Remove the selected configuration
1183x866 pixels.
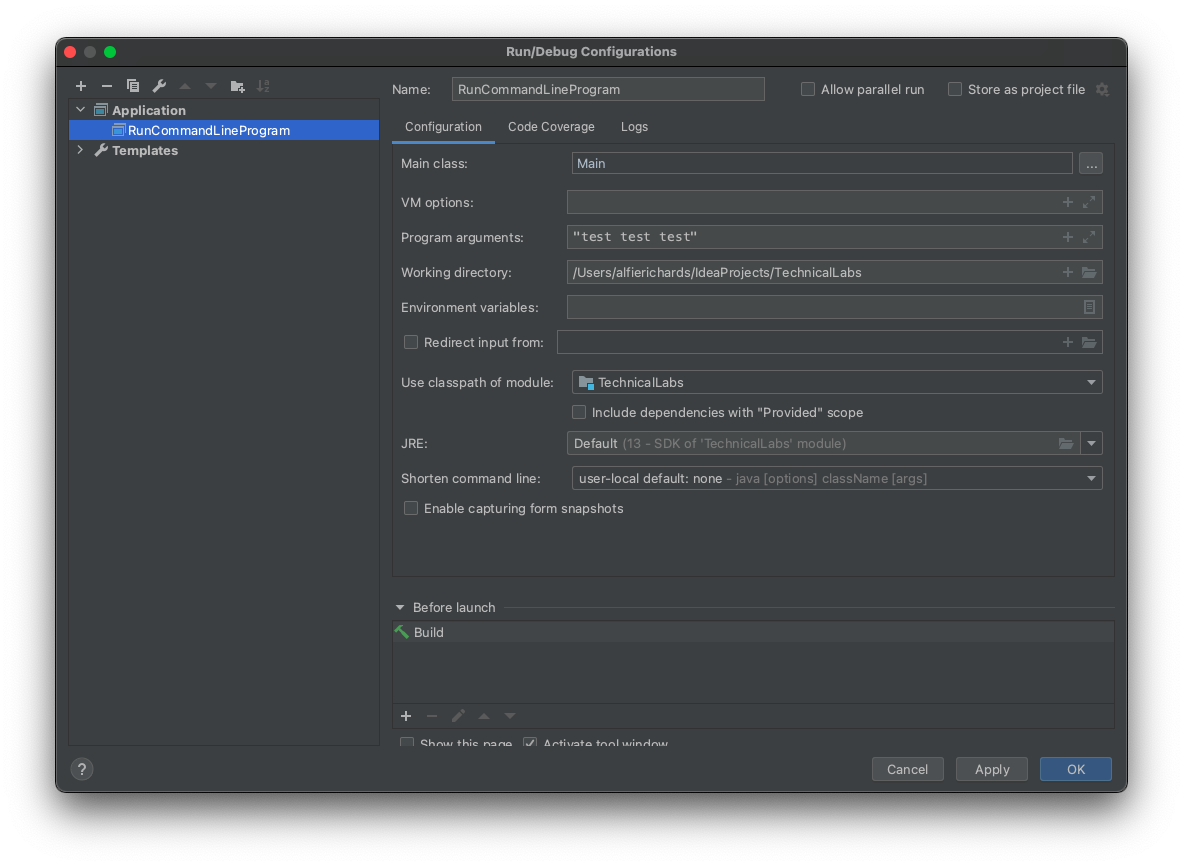[x=106, y=86]
